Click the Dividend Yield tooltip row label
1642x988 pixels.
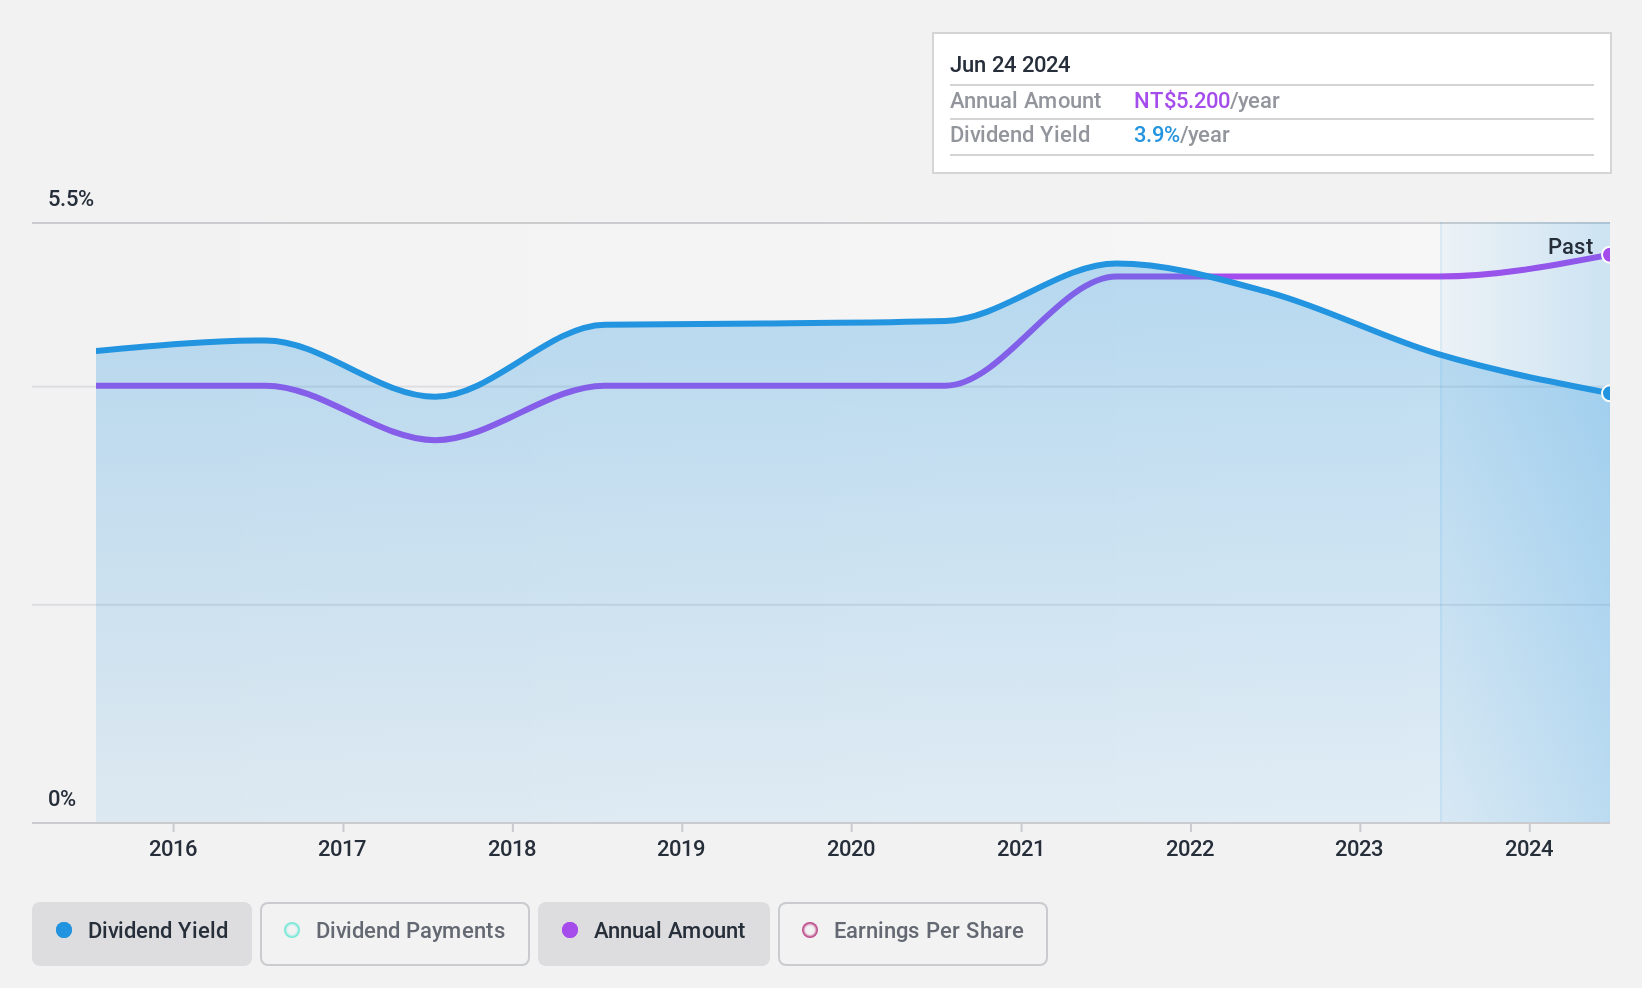point(1020,135)
